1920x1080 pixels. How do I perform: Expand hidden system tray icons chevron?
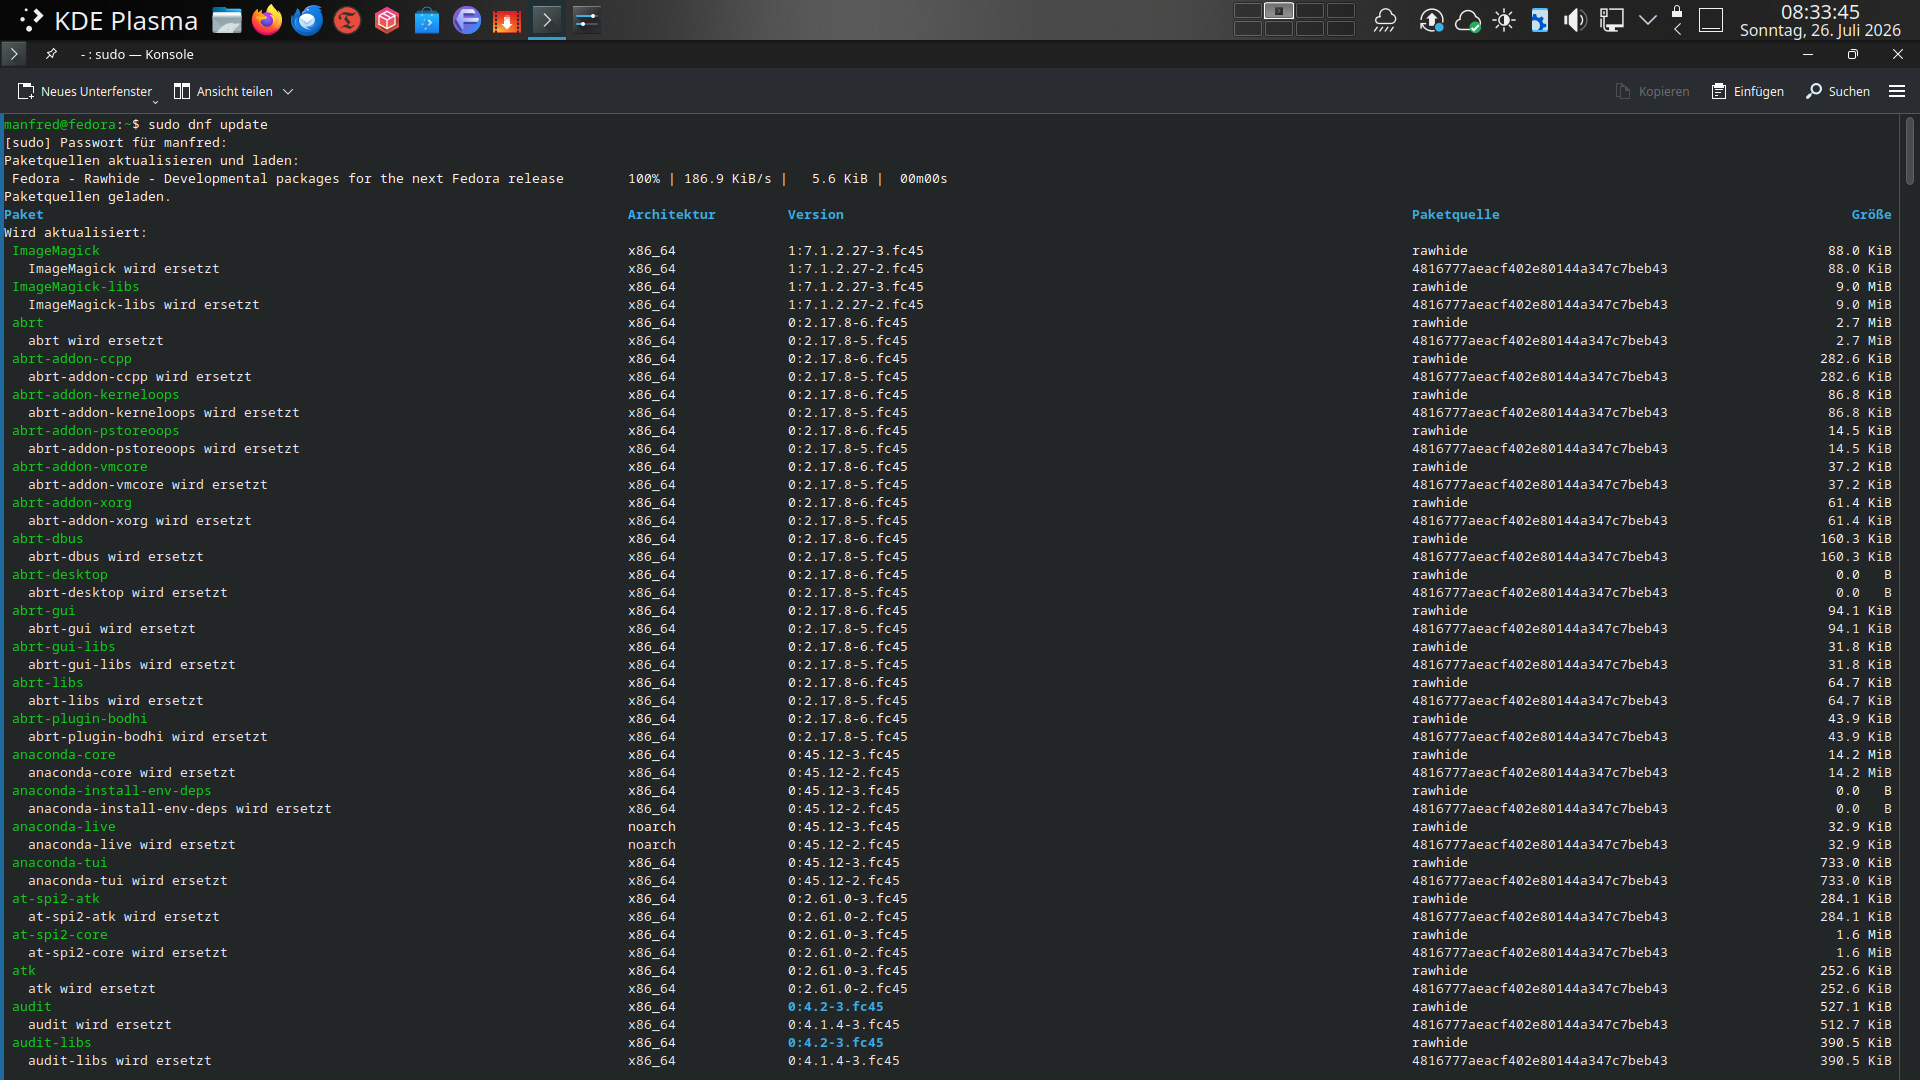coord(1647,20)
